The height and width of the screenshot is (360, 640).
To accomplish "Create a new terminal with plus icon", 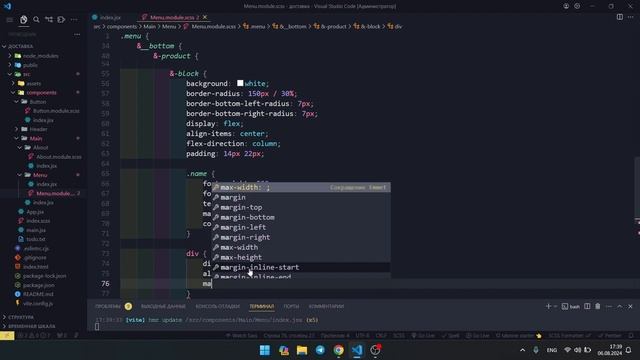I will point(548,306).
